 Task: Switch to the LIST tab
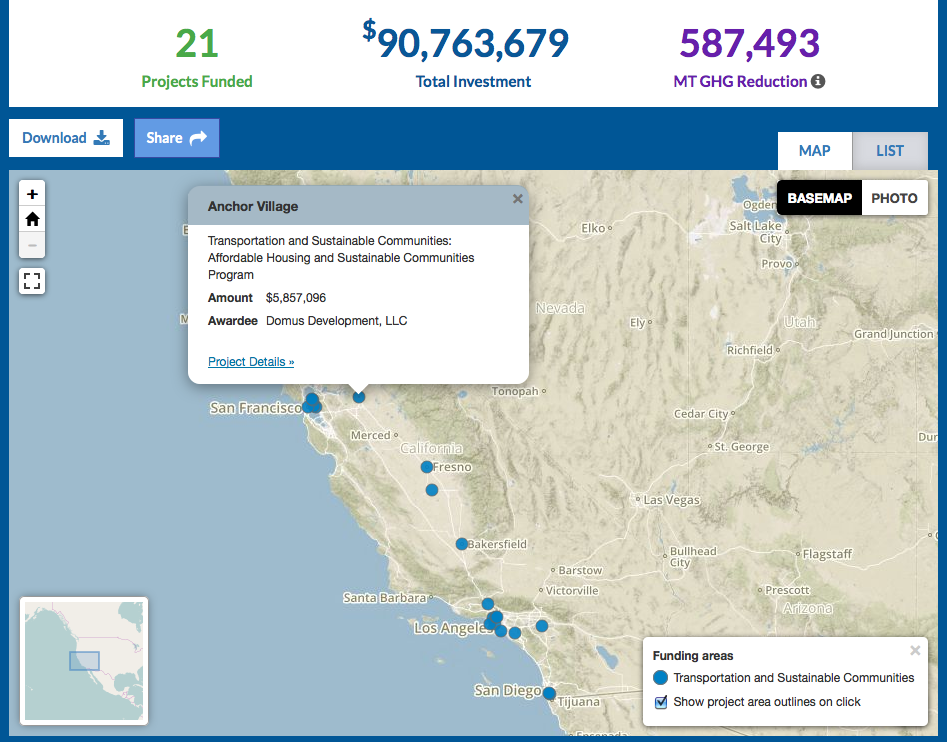click(889, 151)
